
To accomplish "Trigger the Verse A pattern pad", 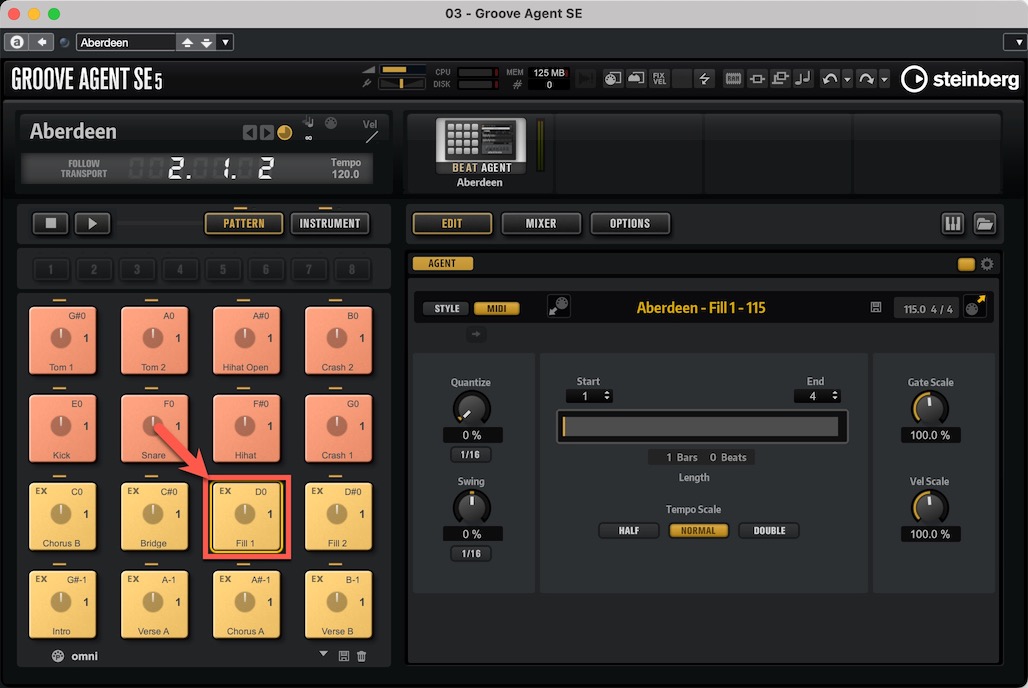I will pyautogui.click(x=154, y=605).
